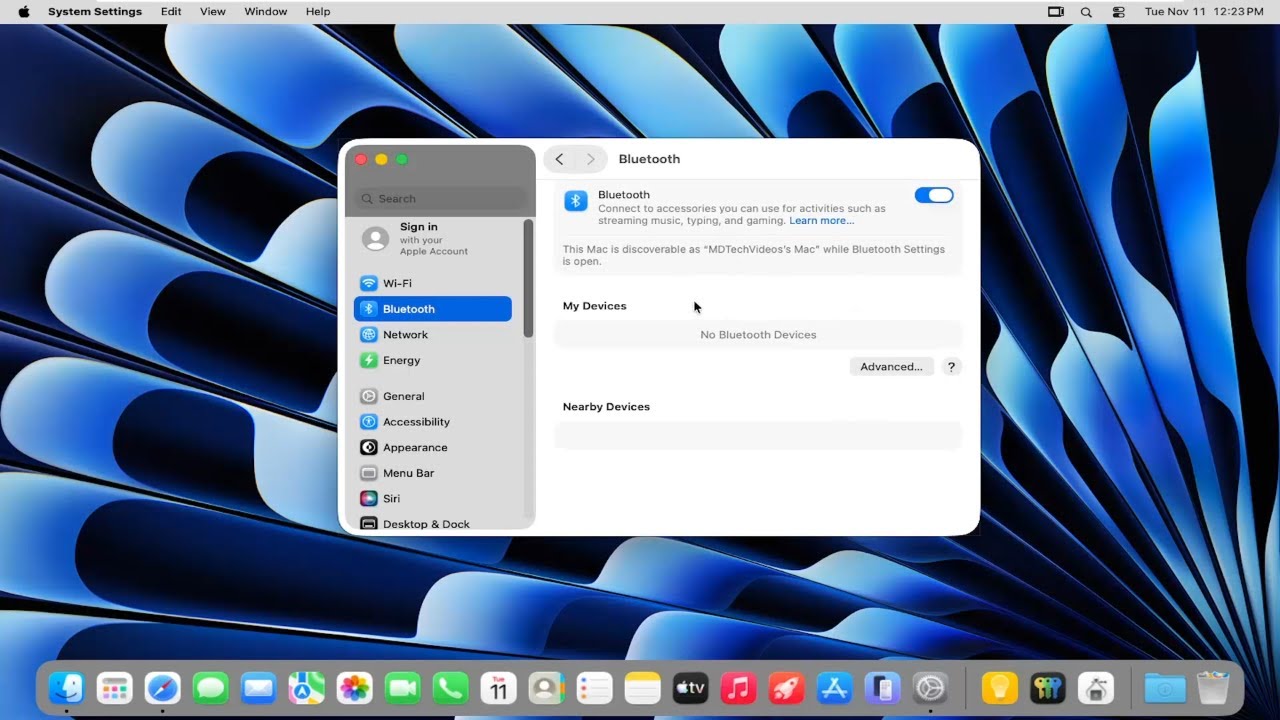
Task: Click the "No Bluetooth Devices" row
Action: click(758, 335)
